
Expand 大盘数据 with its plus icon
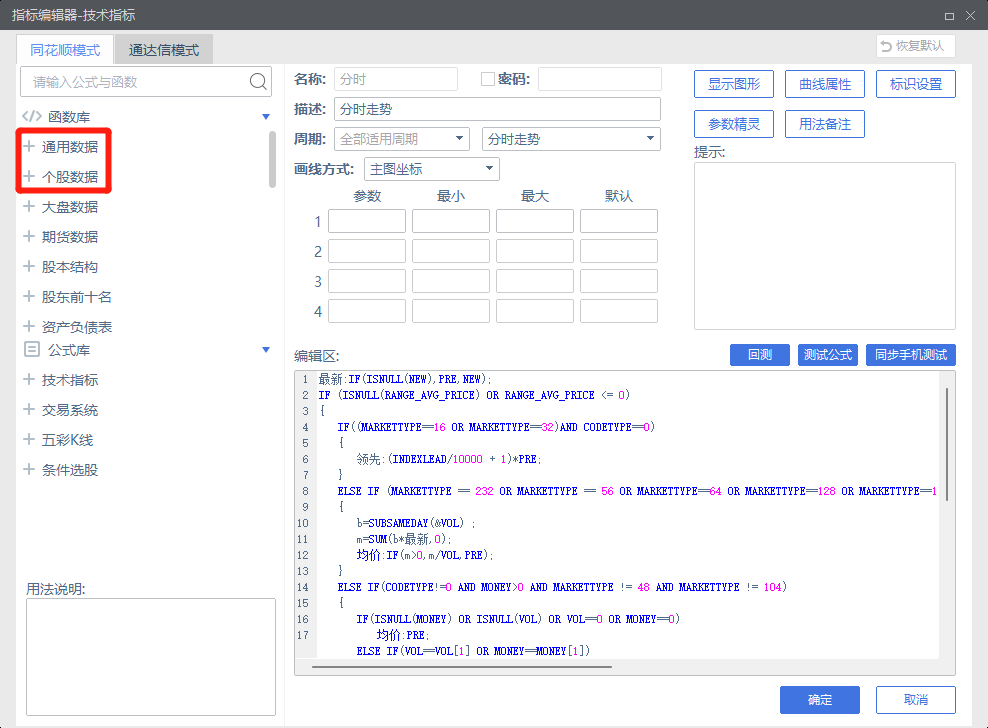click(29, 207)
